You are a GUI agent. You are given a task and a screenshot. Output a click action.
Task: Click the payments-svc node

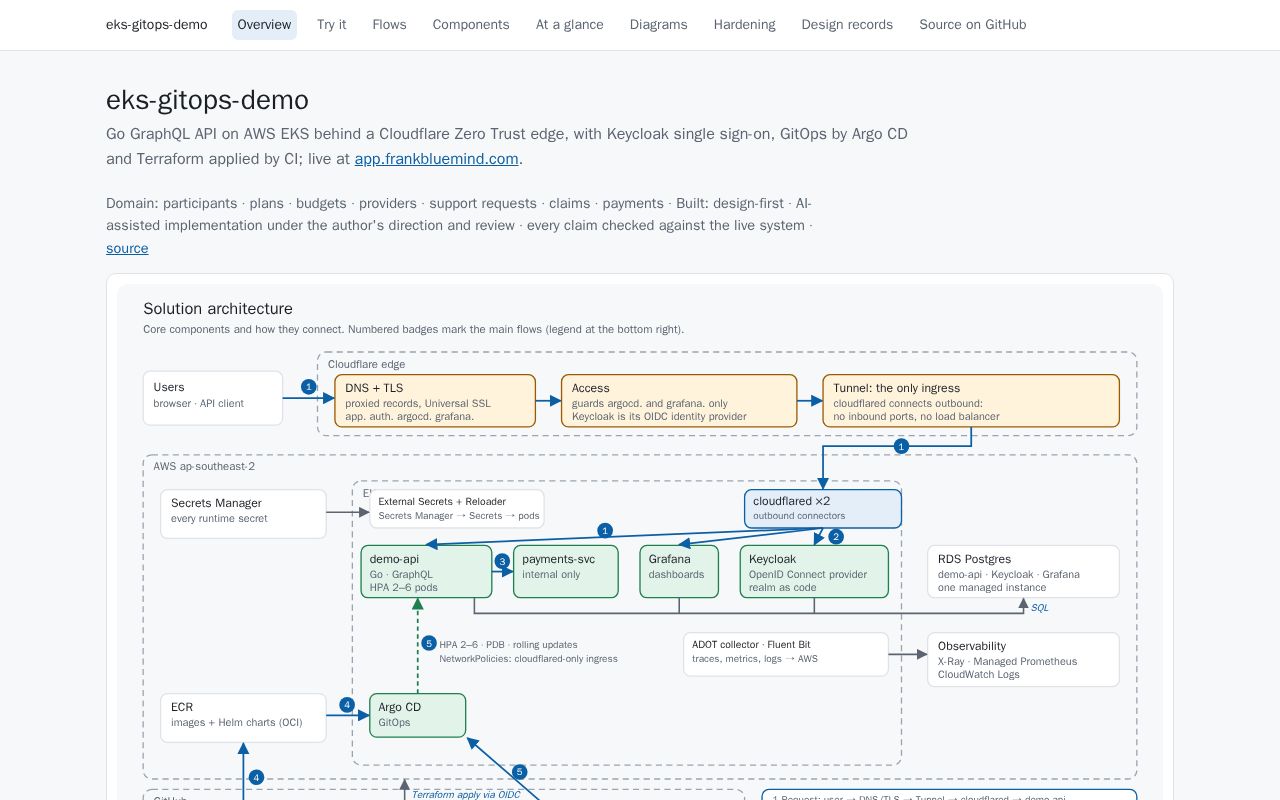[566, 572]
